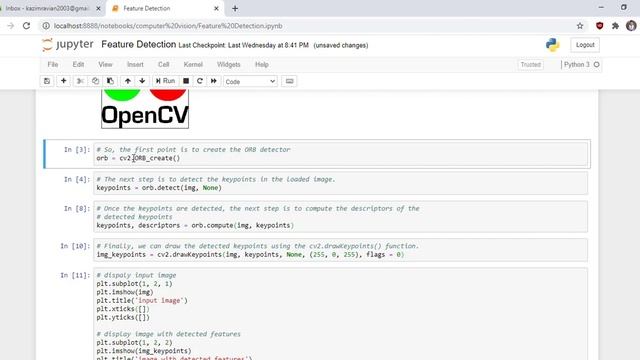Viewport: 640px width, 360px height.
Task: Click the kernel idle circle indicator
Action: coord(596,64)
